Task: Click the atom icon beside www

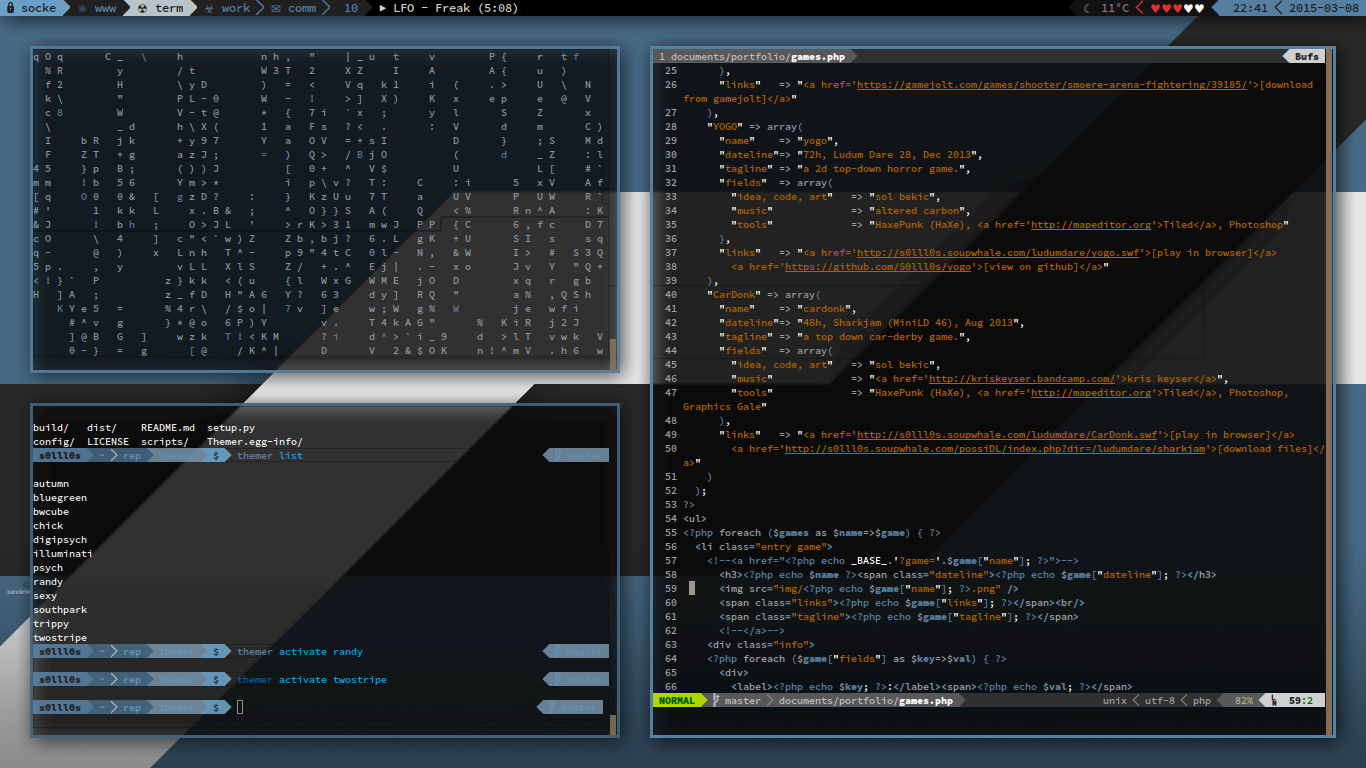Action: pyautogui.click(x=82, y=8)
